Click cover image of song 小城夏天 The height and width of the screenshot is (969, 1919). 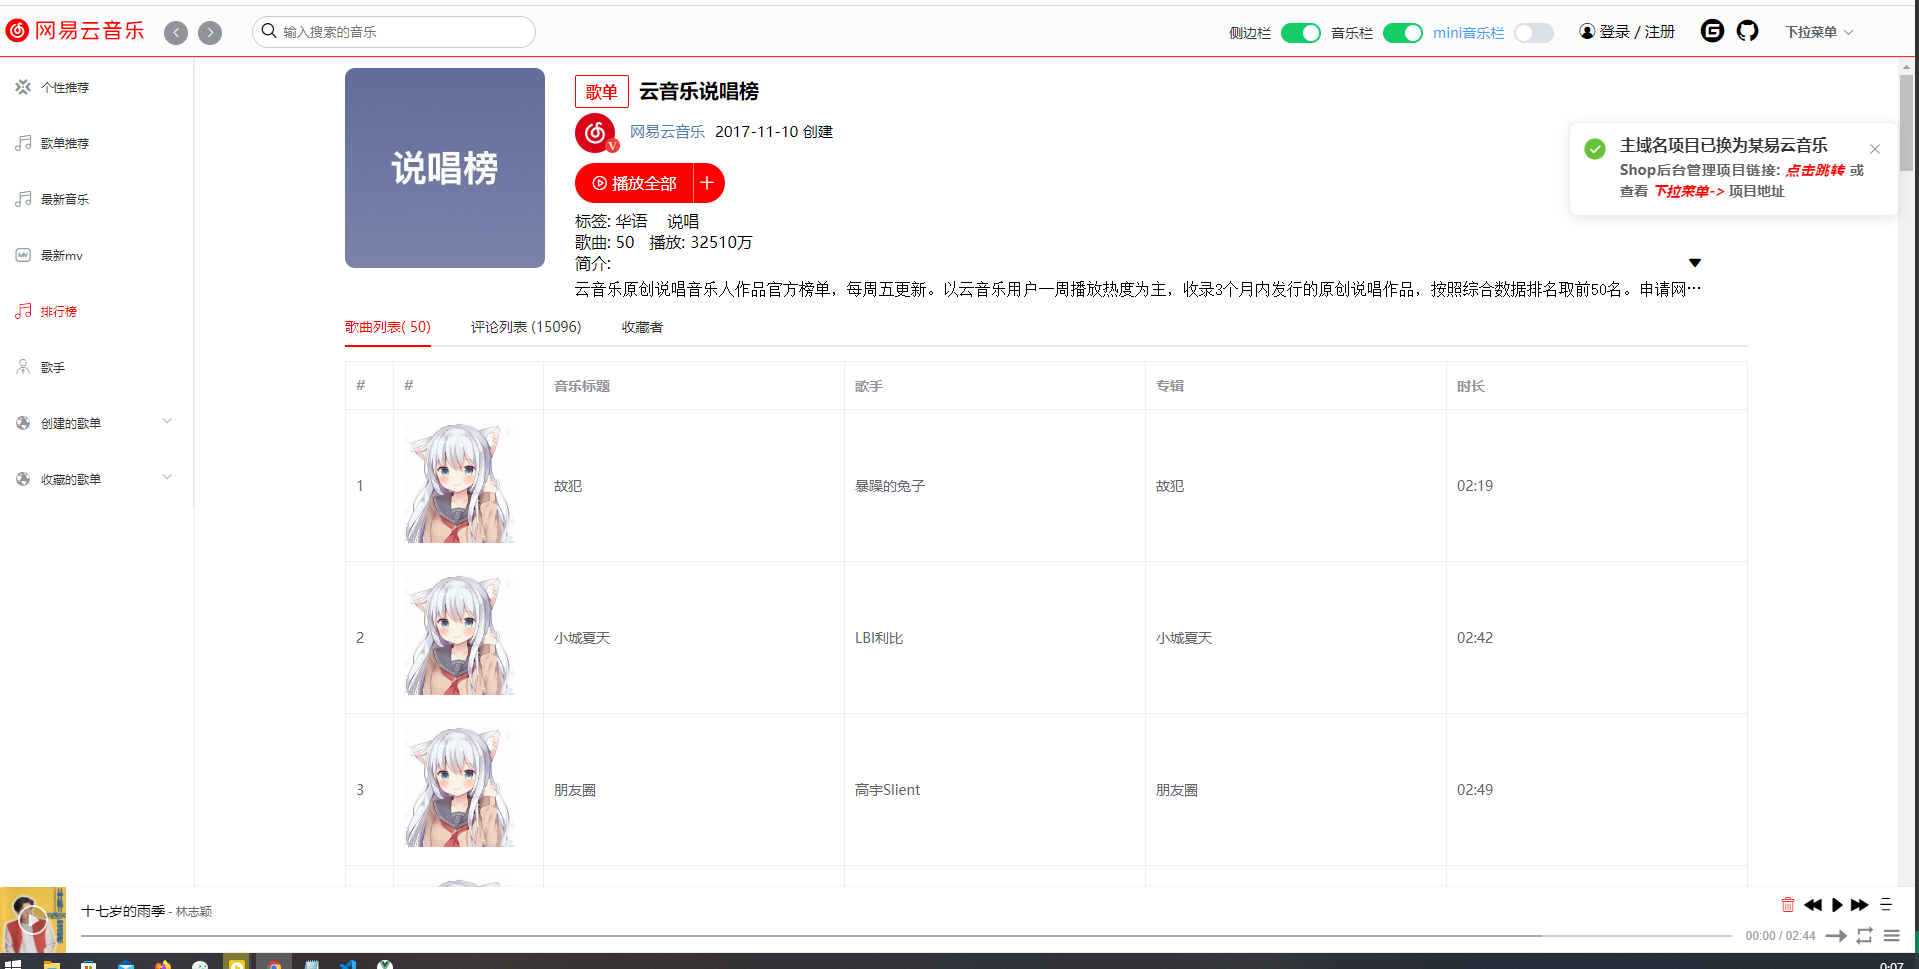point(459,635)
